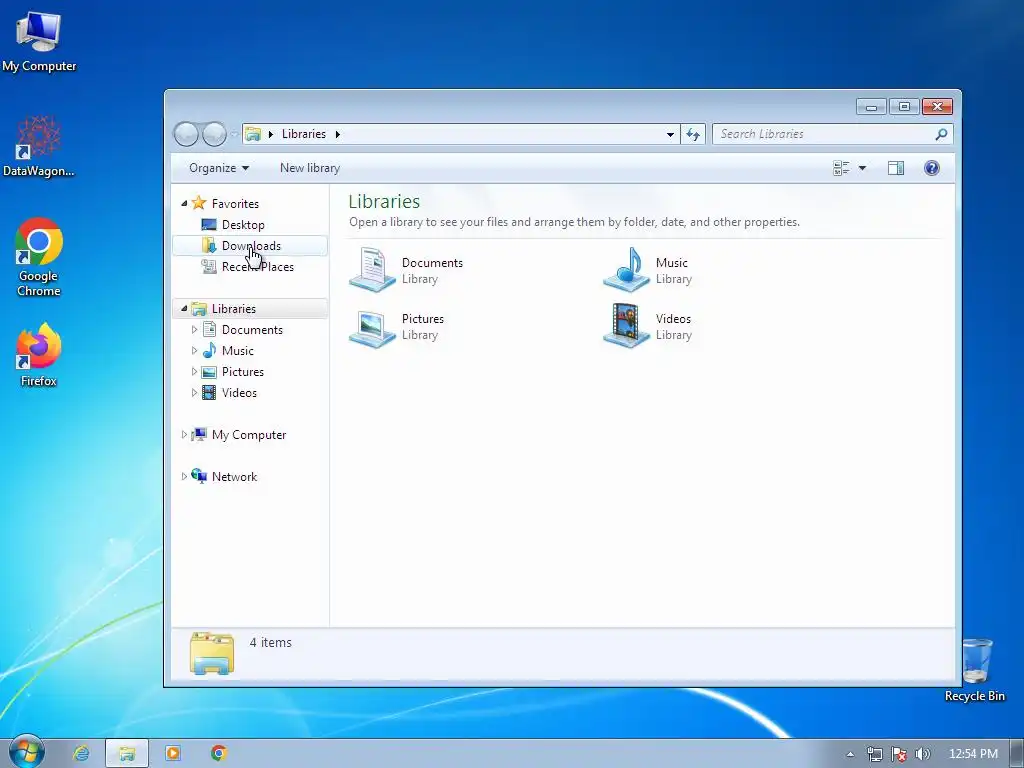Expand Documents in the navigation tree

coord(194,330)
